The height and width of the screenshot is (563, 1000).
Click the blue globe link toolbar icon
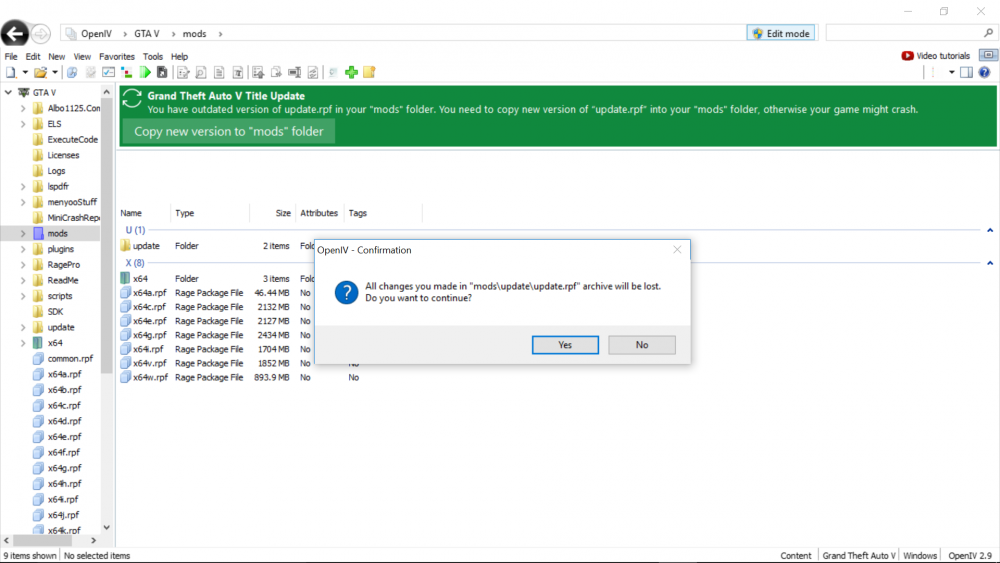[x=72, y=73]
